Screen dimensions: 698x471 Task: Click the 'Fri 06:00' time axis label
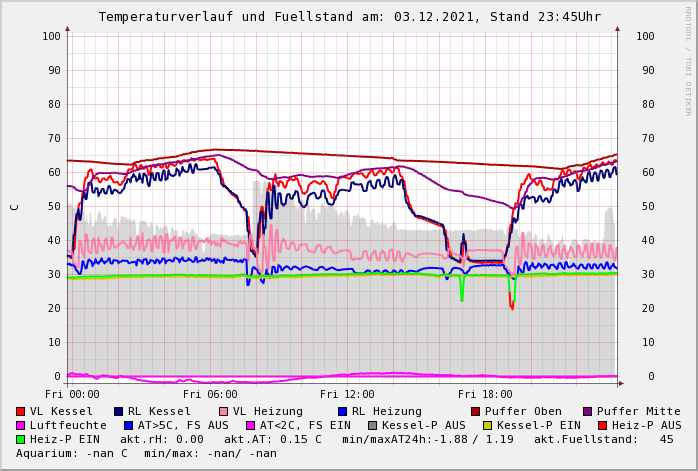(210, 394)
